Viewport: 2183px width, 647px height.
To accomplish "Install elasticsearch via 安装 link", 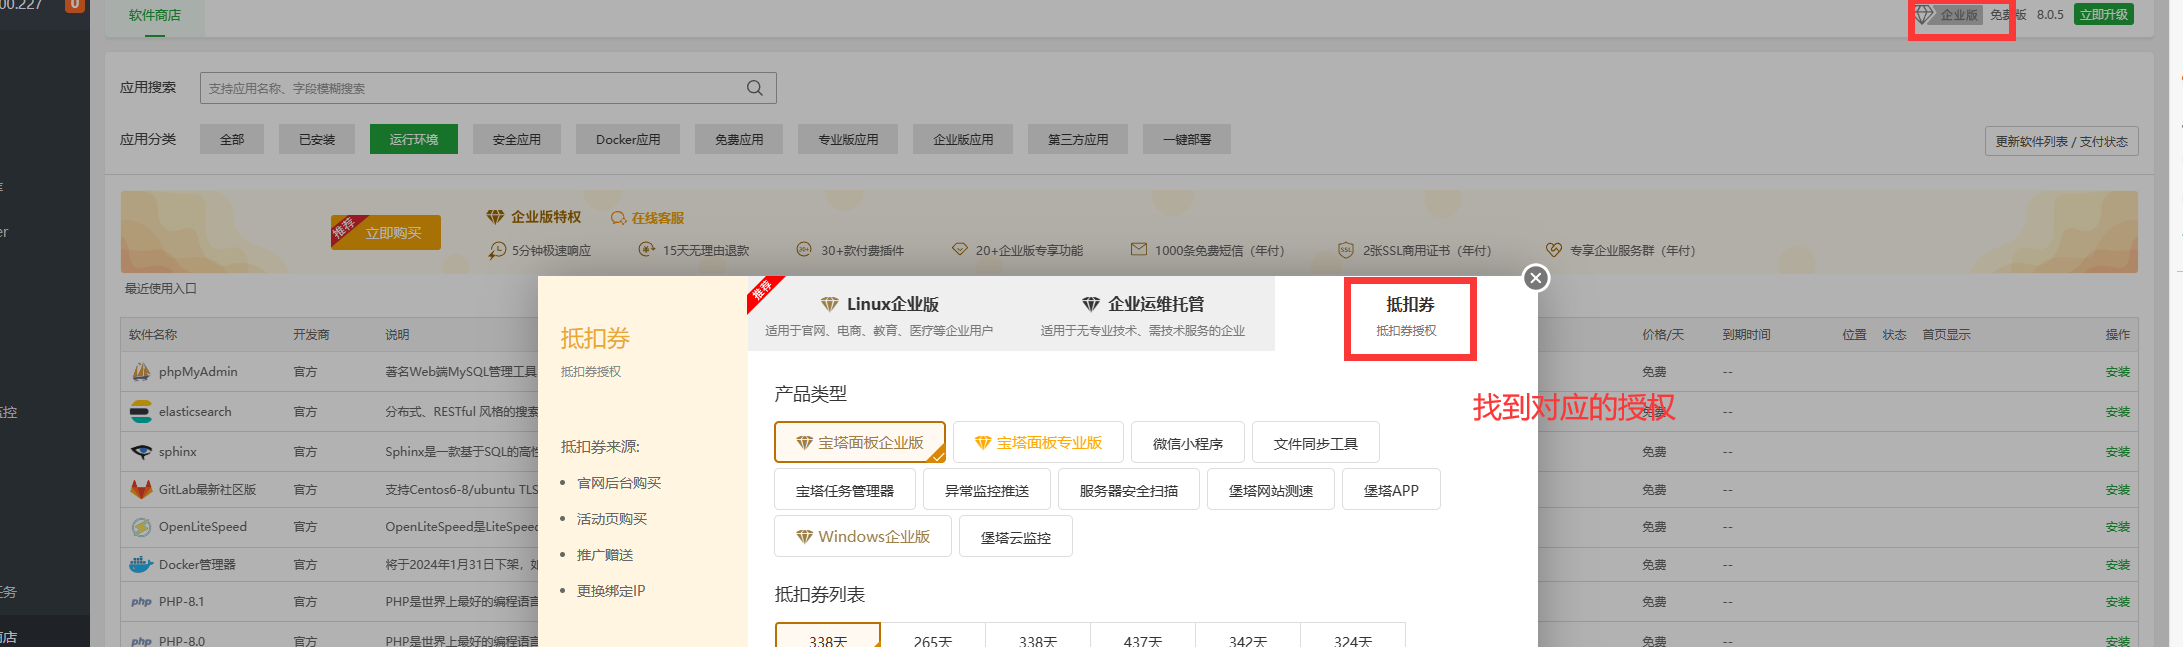I will 2117,412.
